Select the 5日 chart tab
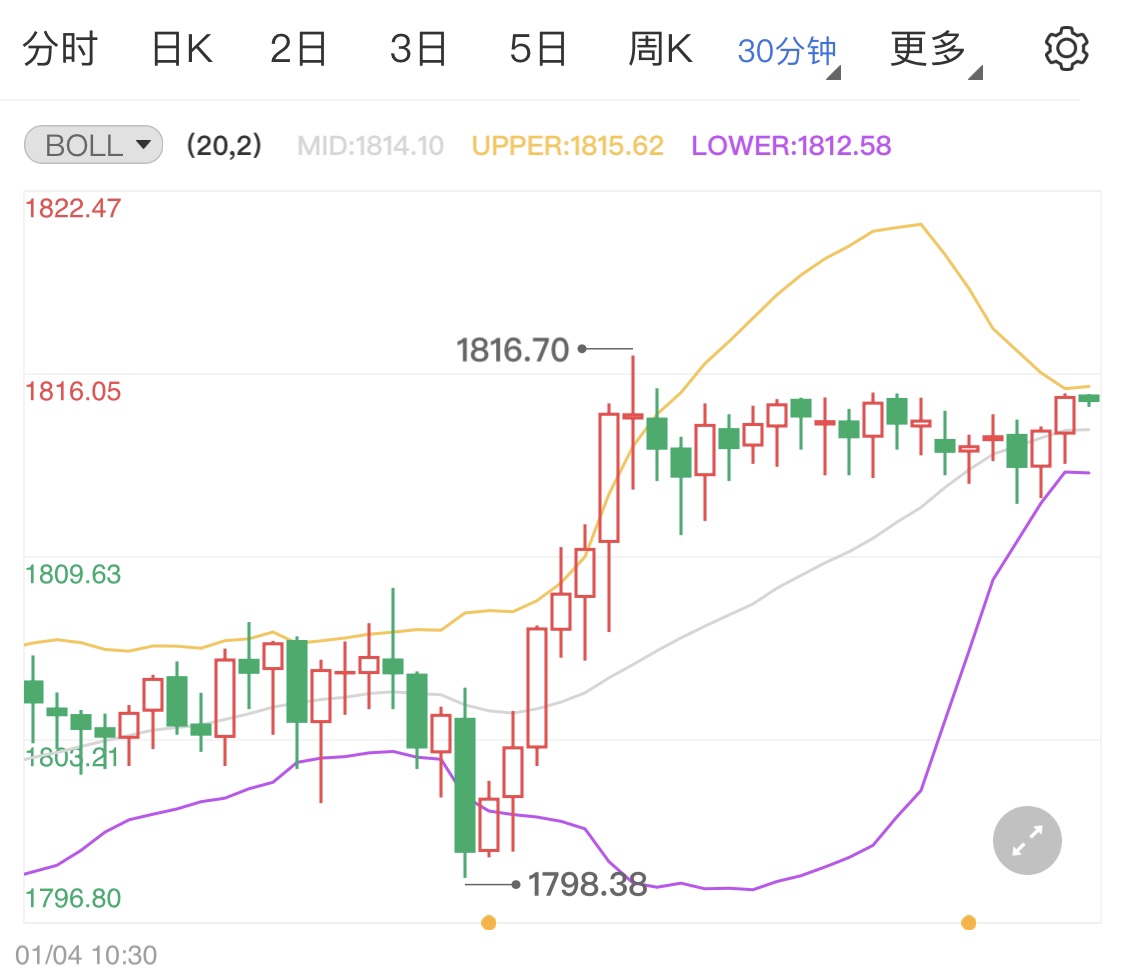Viewport: 1125px width, 980px height. coord(538,49)
